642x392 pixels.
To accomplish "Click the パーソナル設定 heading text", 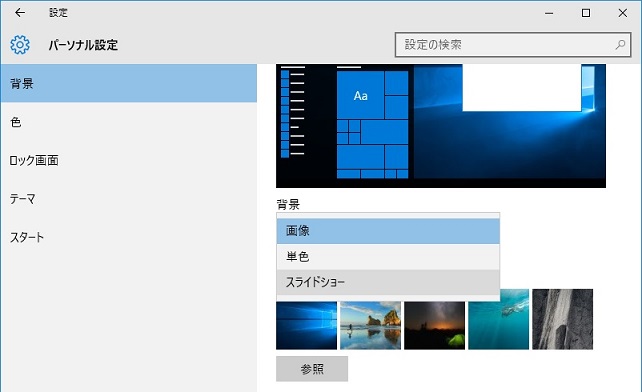I will tap(83, 45).
